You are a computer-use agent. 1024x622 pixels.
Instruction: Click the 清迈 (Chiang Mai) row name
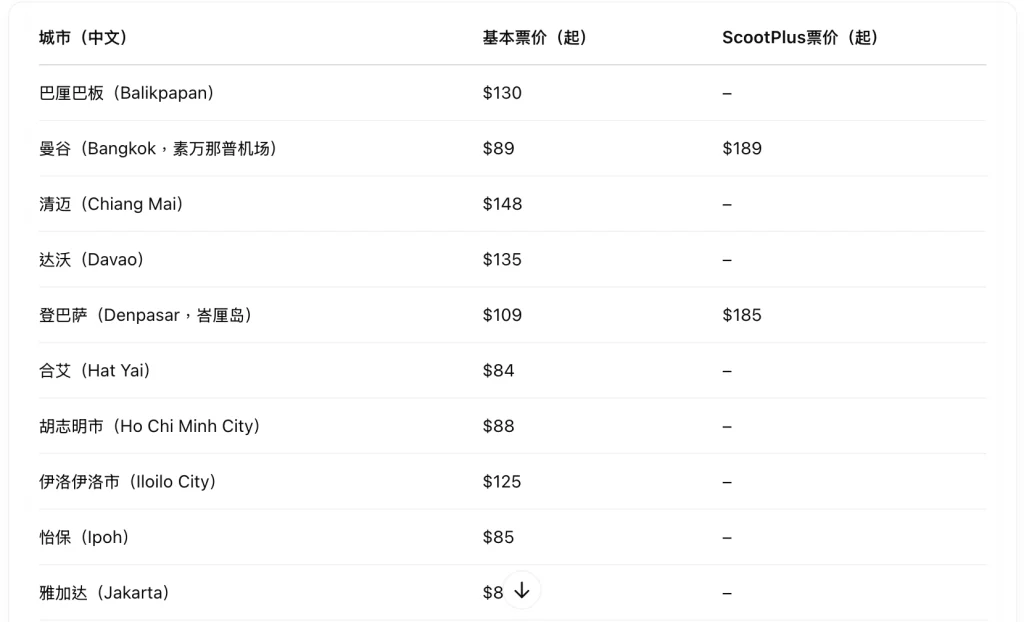[x=111, y=205]
